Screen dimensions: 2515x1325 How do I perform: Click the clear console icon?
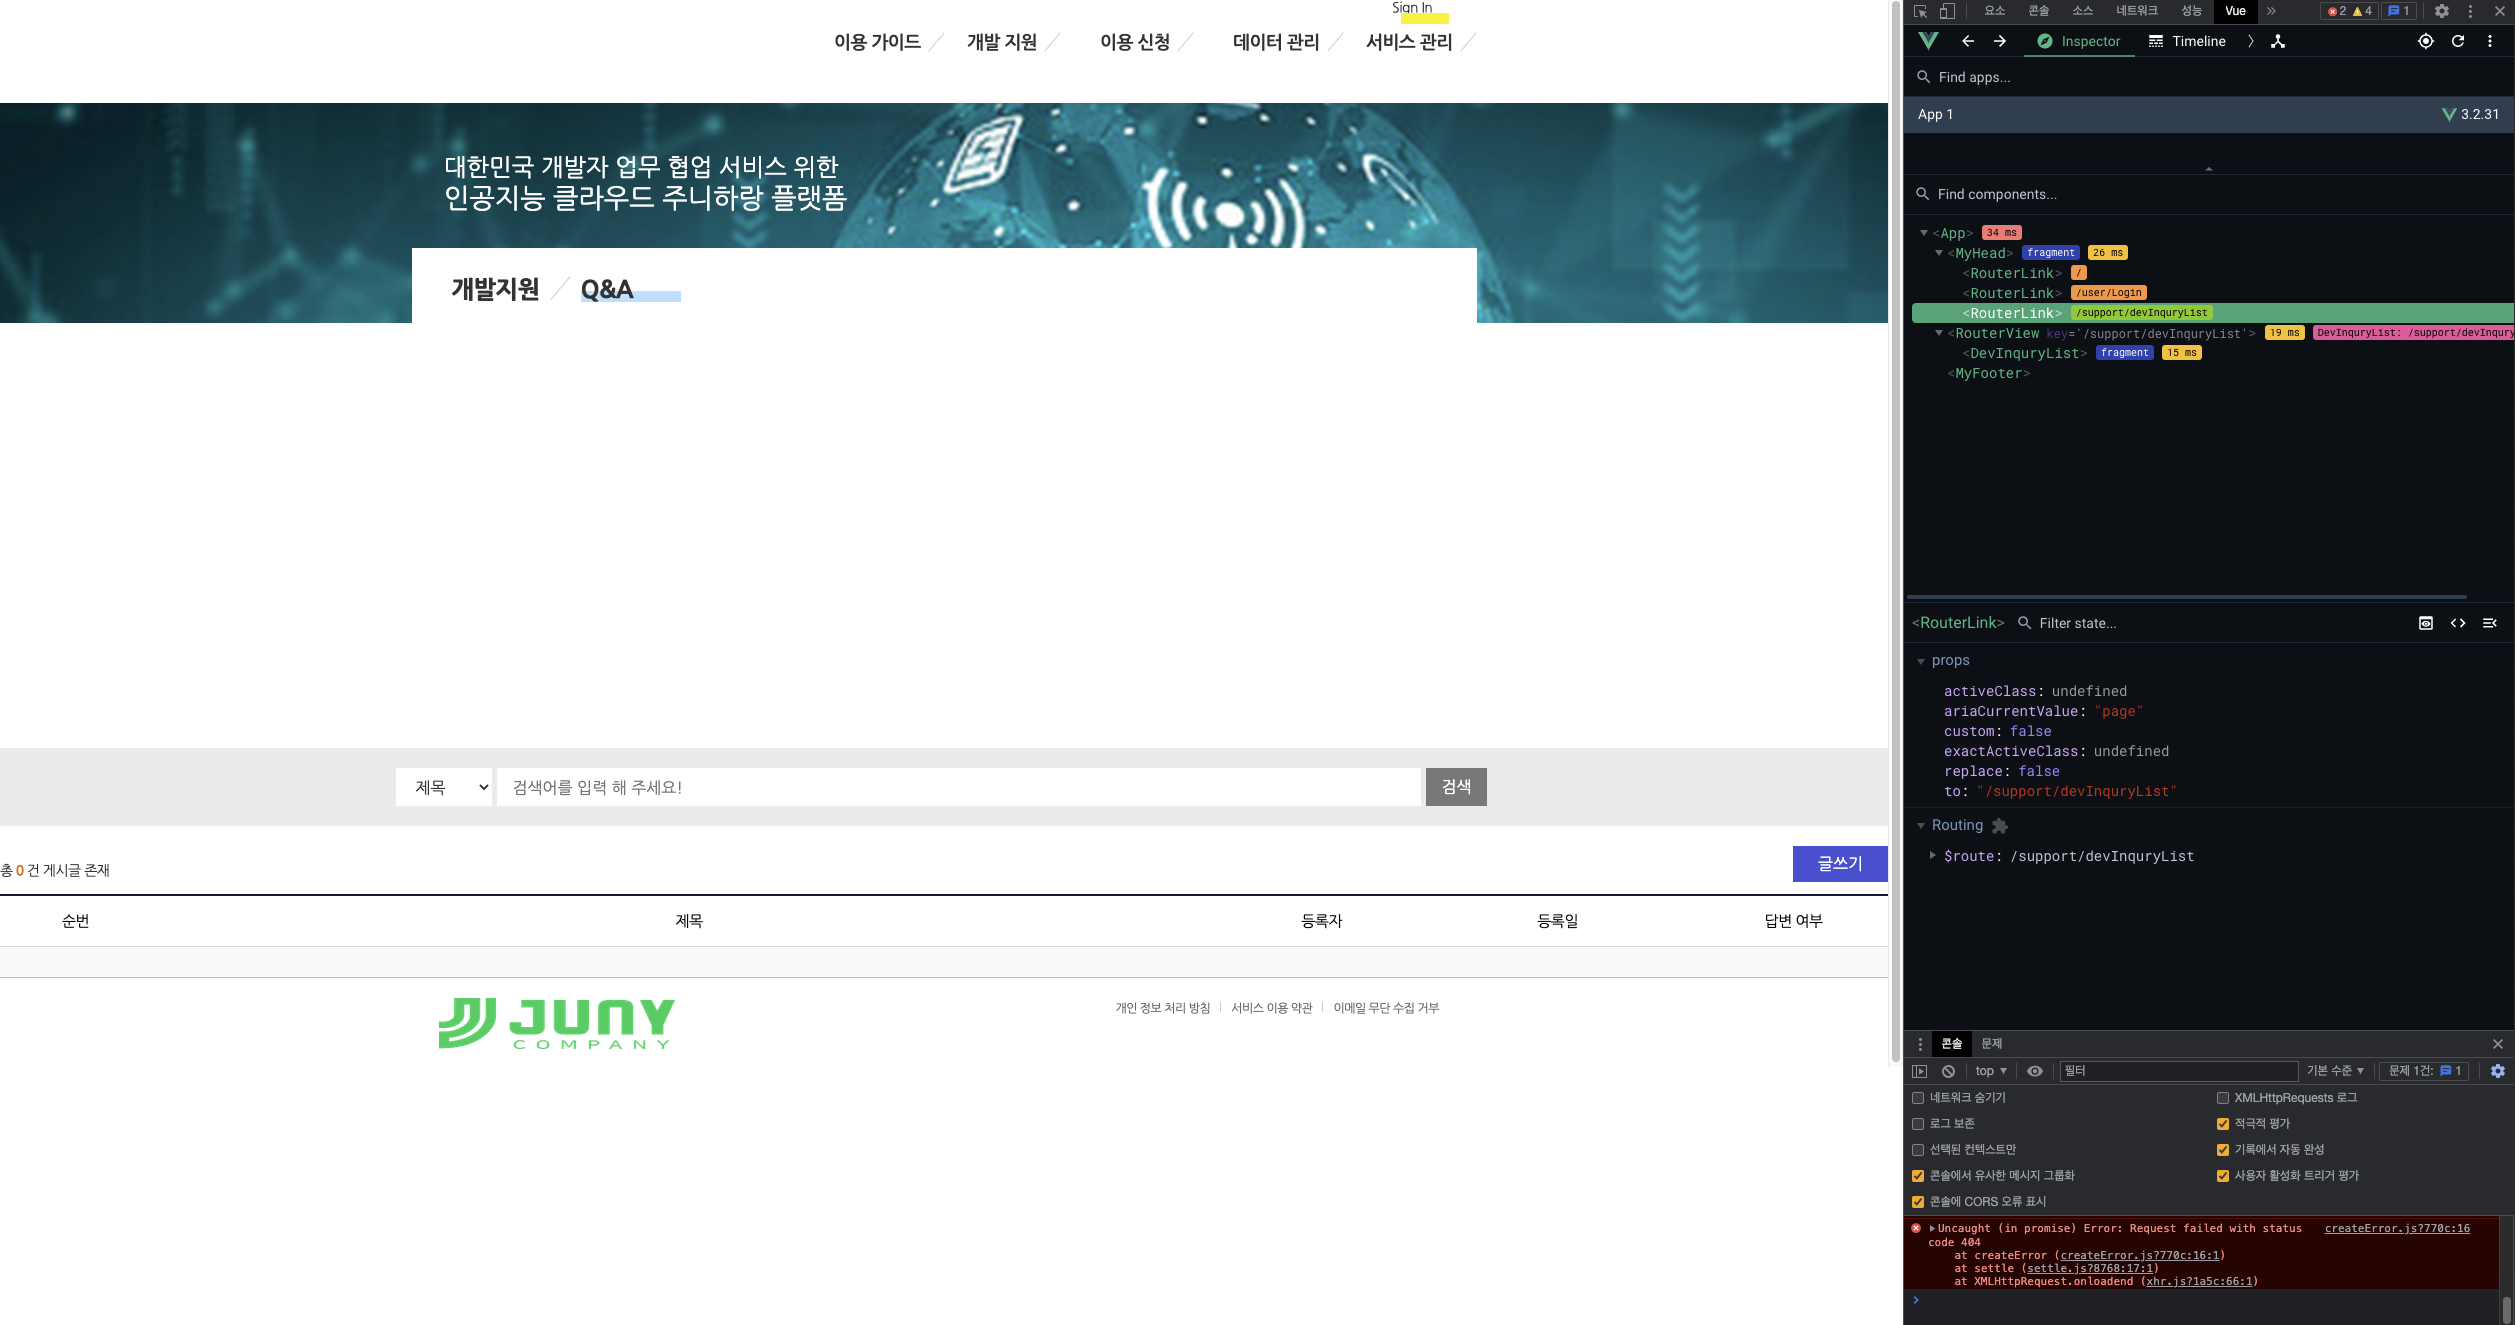[1948, 1071]
